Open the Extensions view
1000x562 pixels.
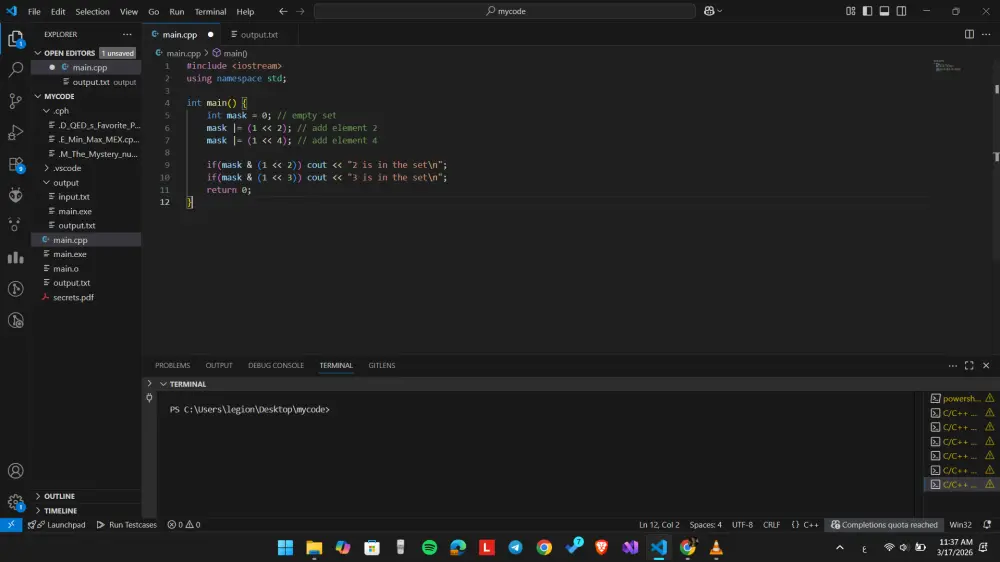tap(15, 164)
